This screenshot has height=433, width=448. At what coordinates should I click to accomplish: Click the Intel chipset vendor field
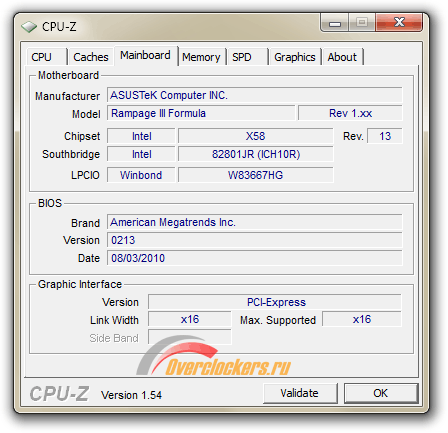pos(141,136)
